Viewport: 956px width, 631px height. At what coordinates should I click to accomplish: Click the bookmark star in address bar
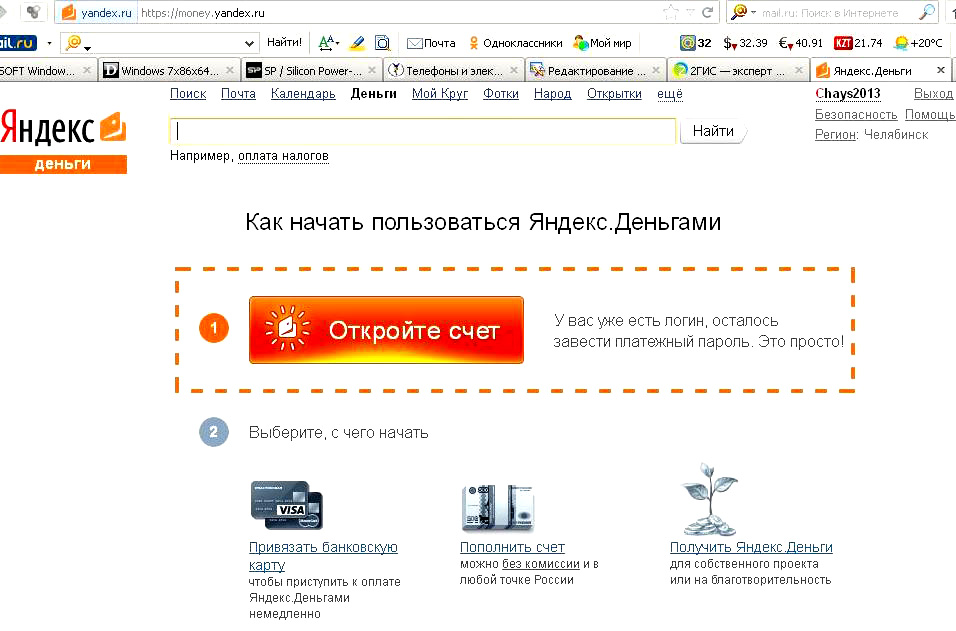[x=671, y=12]
